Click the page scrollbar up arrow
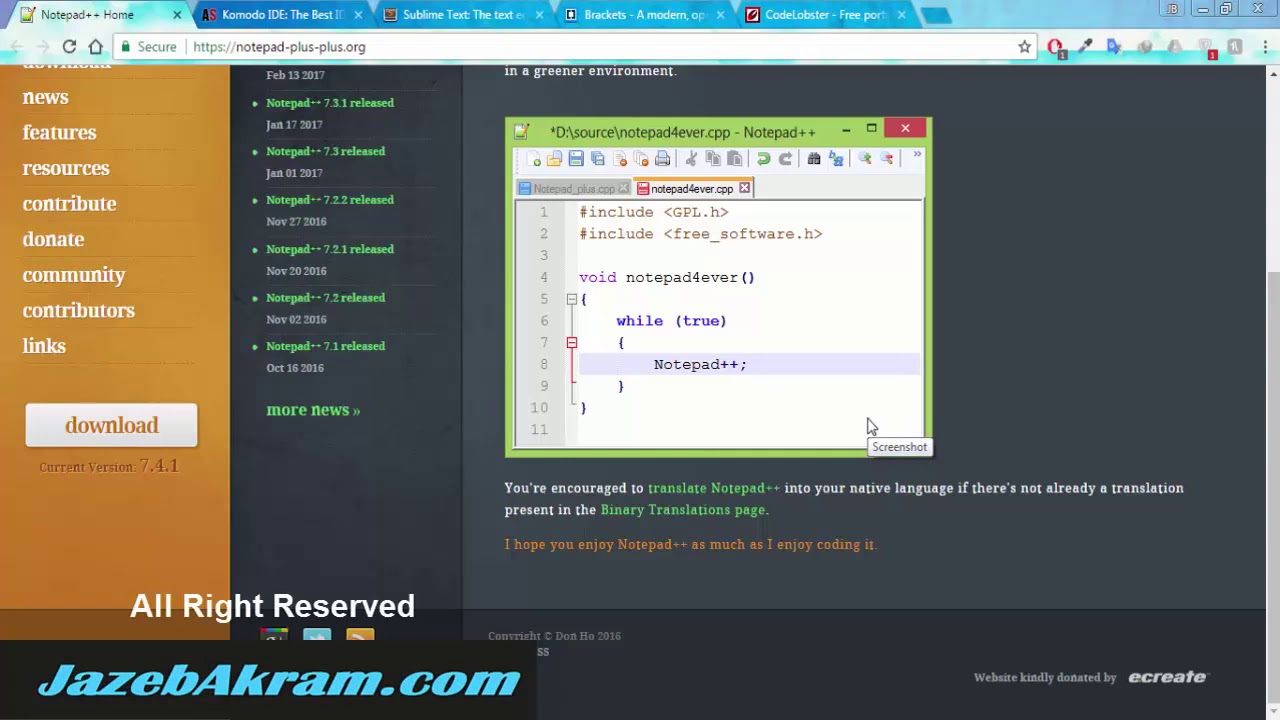1280x720 pixels. coord(1273,73)
